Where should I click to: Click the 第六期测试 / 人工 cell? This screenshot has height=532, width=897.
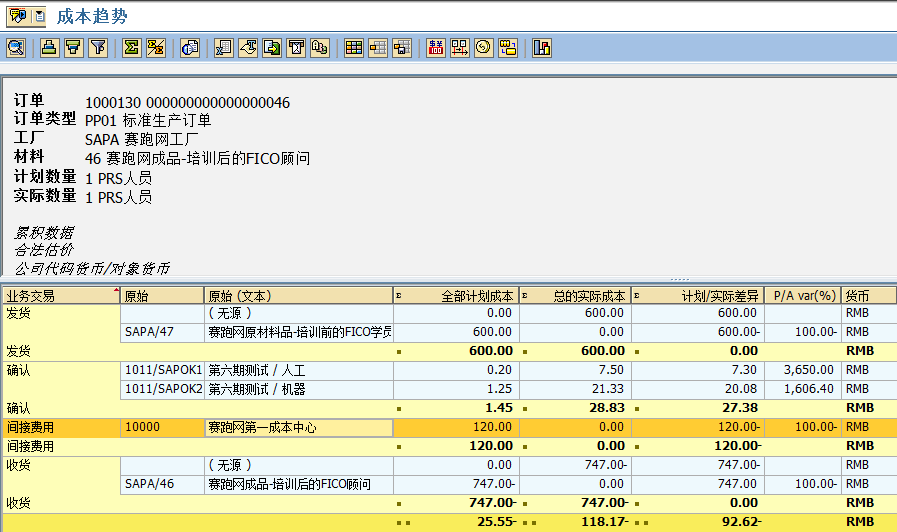(x=299, y=370)
